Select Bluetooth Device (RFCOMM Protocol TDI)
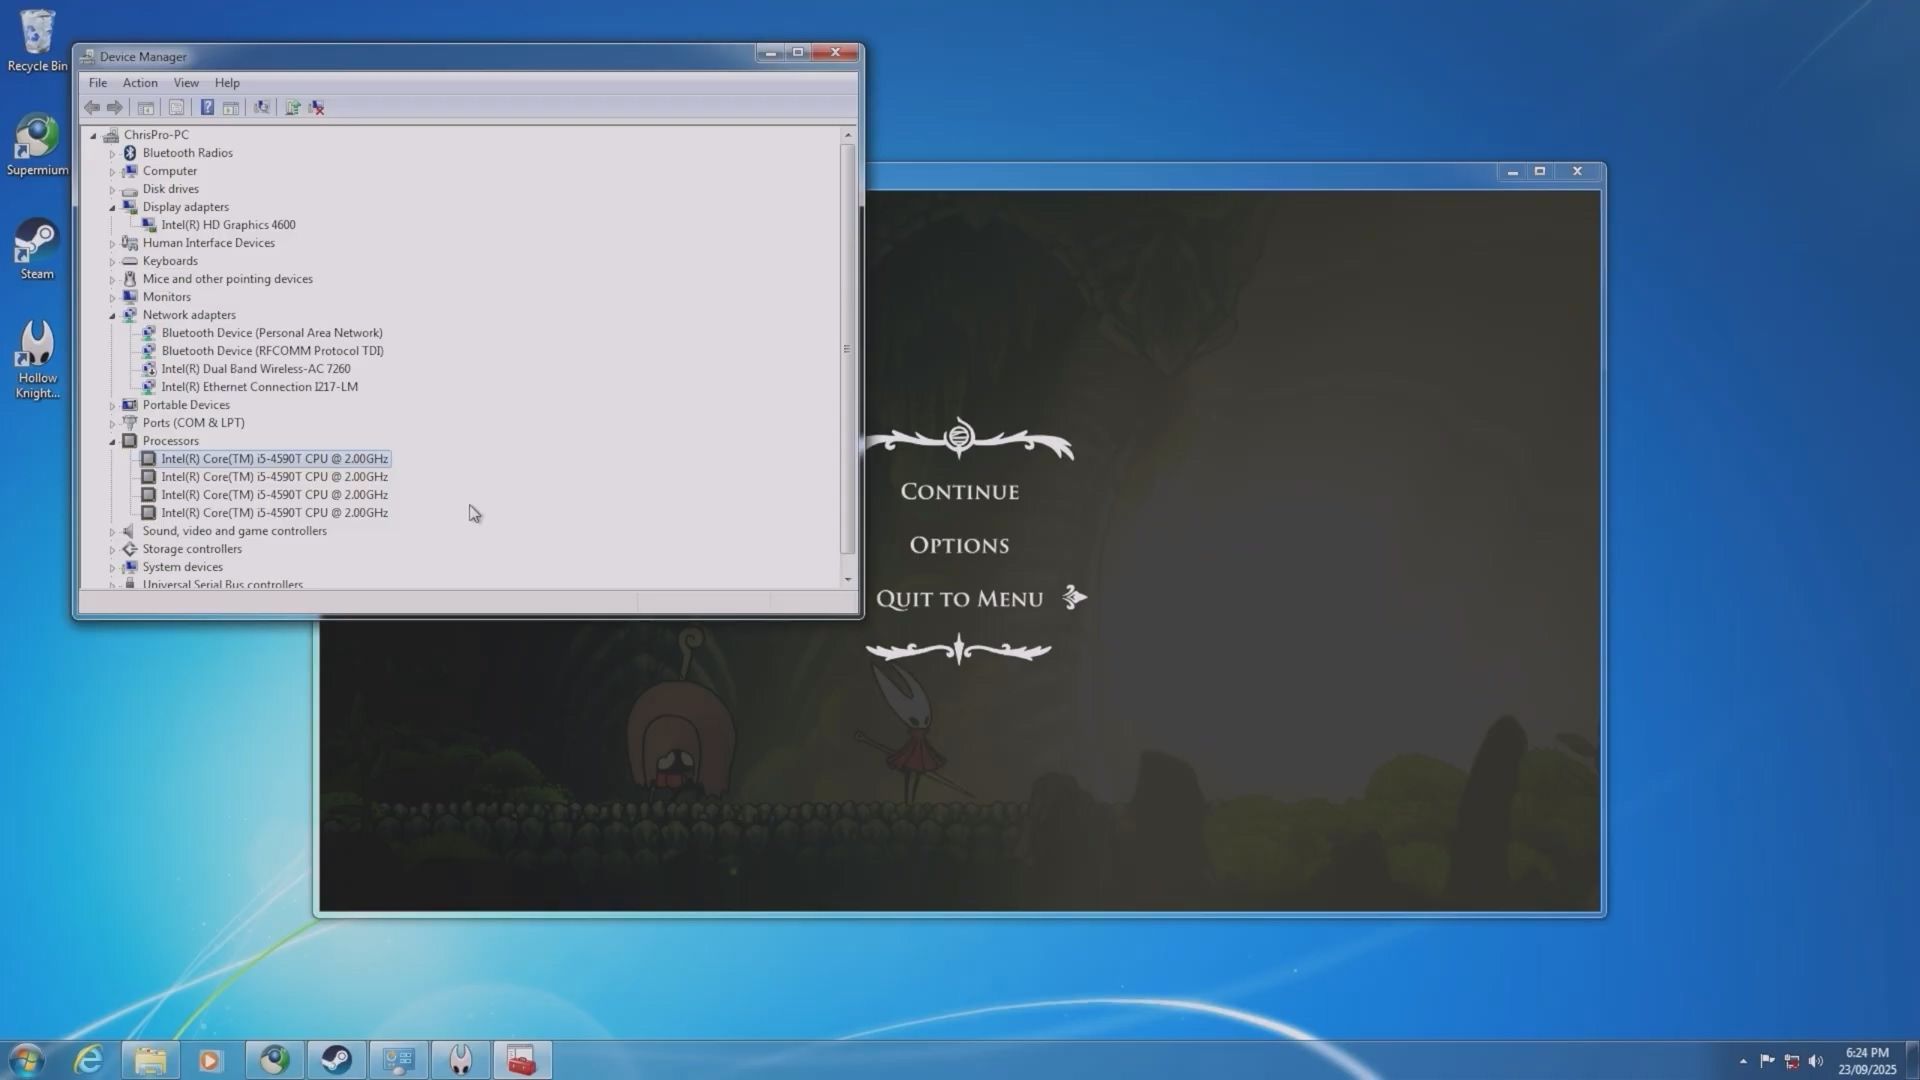 tap(272, 351)
